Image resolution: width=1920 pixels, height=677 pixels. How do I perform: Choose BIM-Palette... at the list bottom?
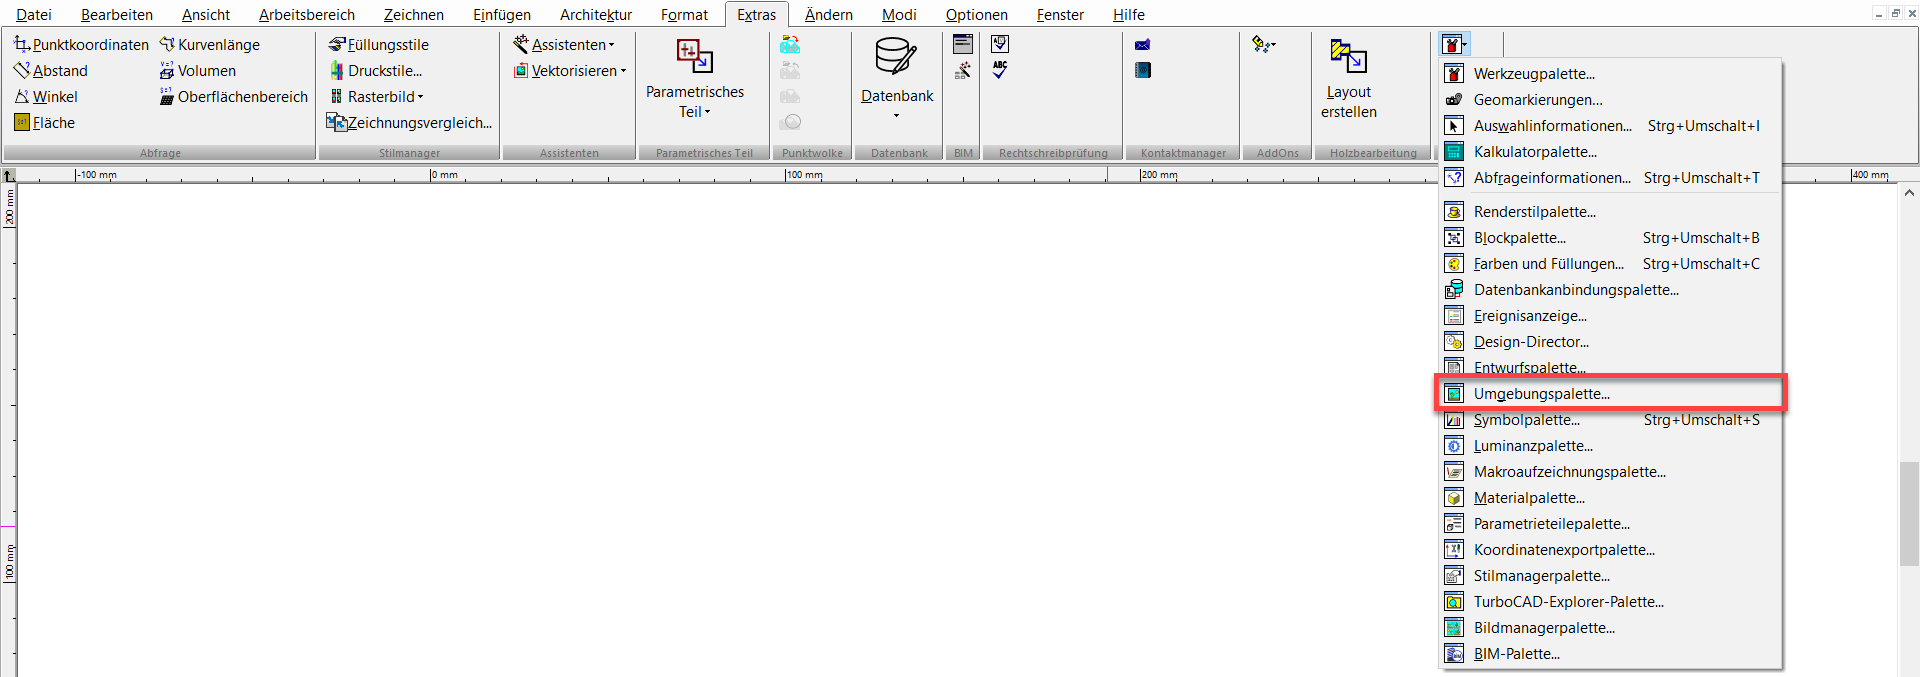tap(1610, 654)
